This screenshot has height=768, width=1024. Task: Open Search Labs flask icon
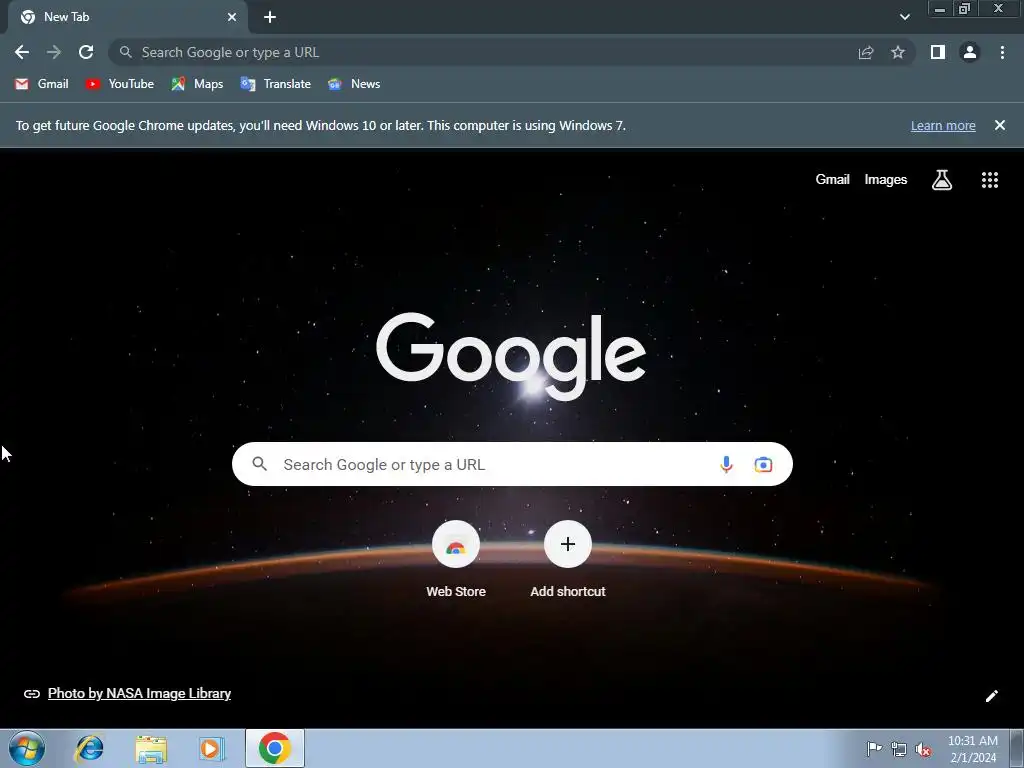tap(942, 180)
